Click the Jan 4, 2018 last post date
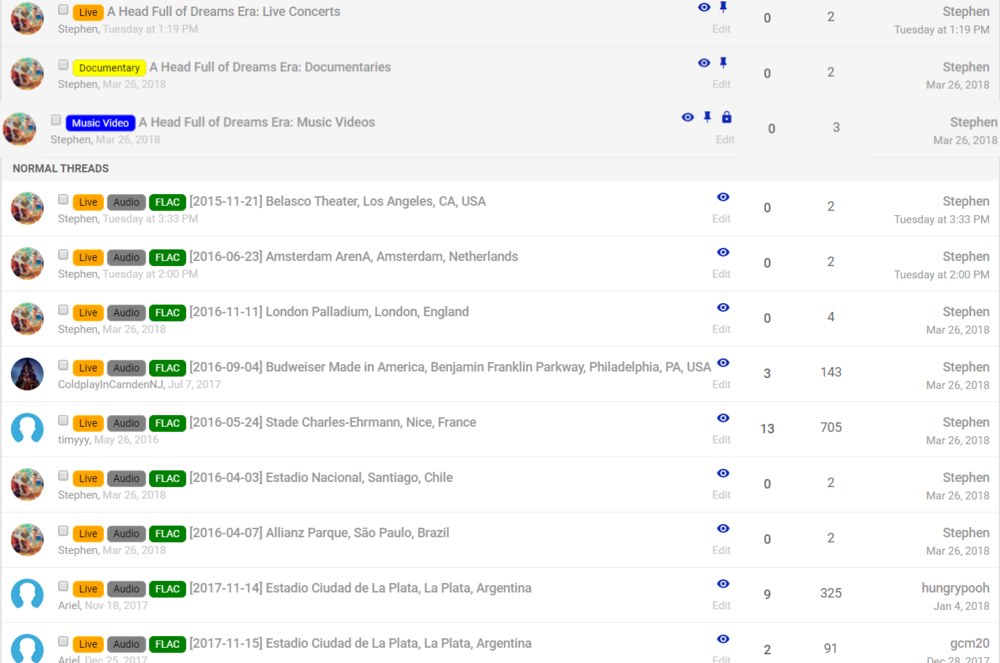 click(x=961, y=606)
